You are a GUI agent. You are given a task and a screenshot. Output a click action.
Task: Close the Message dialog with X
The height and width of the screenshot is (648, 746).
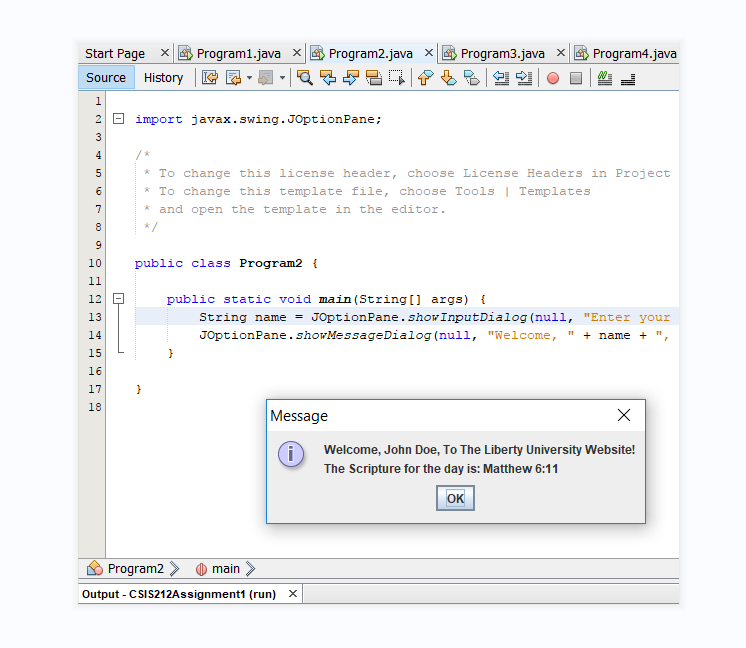[x=624, y=415]
